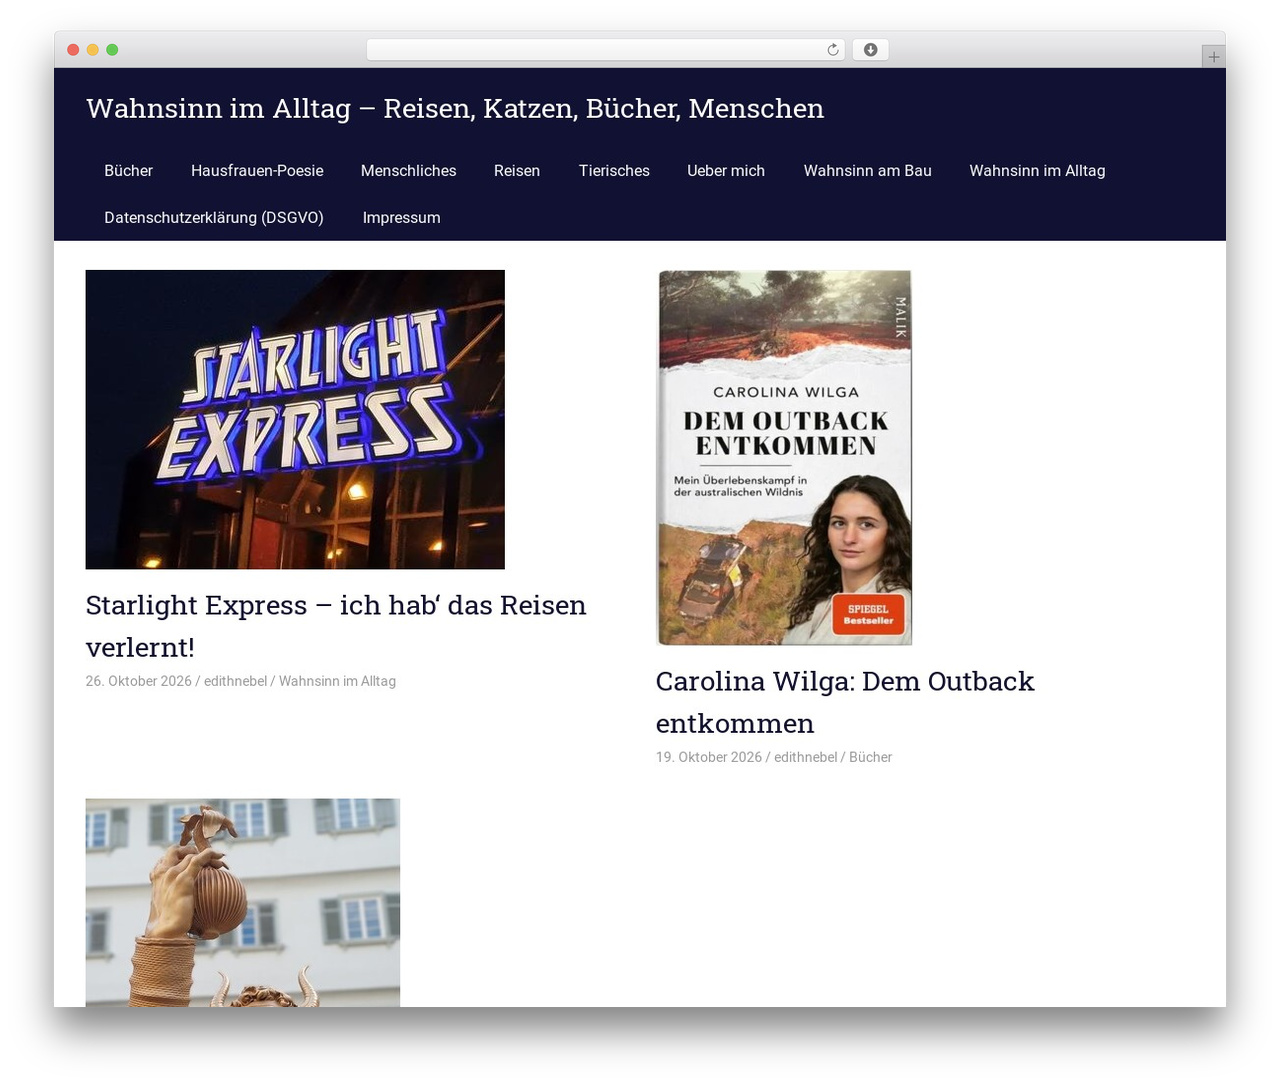1280x1084 pixels.
Task: Click the browser reload icon
Action: click(x=832, y=50)
